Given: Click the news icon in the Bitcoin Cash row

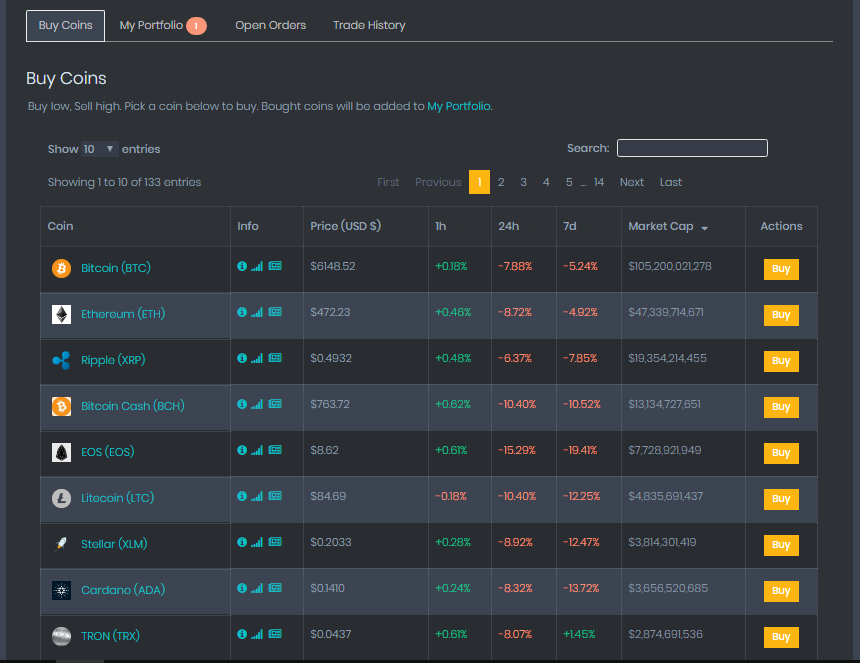Looking at the screenshot, I should click(275, 404).
